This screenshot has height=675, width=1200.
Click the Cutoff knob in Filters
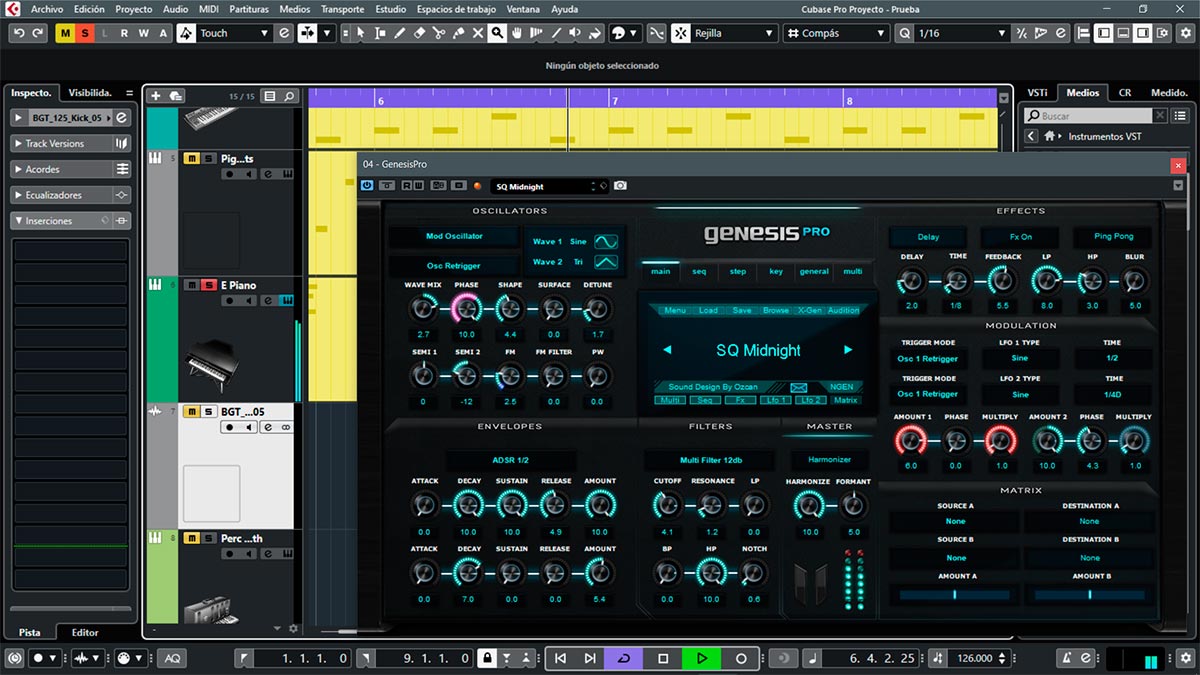667,506
